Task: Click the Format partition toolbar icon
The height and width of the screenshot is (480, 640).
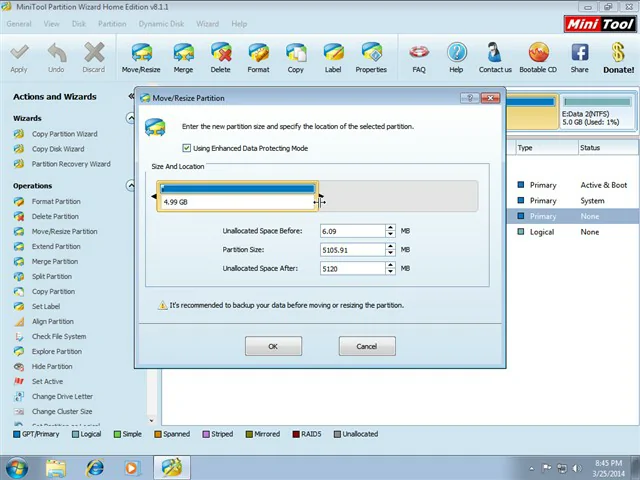Action: click(258, 57)
